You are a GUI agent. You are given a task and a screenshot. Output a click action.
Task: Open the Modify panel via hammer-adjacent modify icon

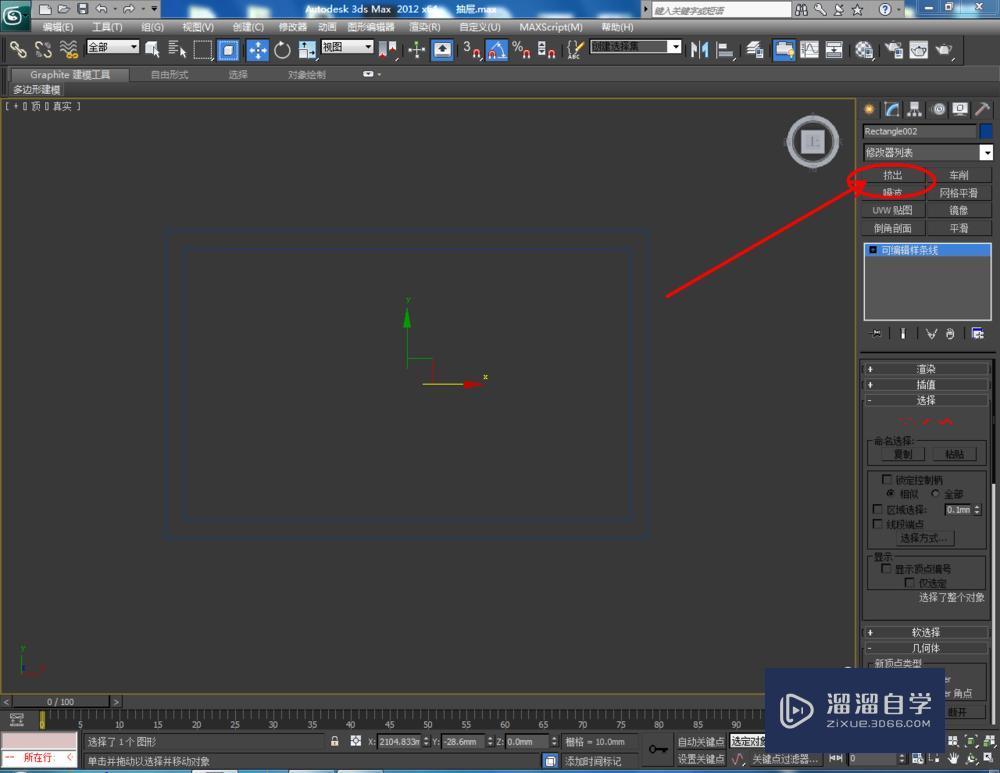[891, 109]
